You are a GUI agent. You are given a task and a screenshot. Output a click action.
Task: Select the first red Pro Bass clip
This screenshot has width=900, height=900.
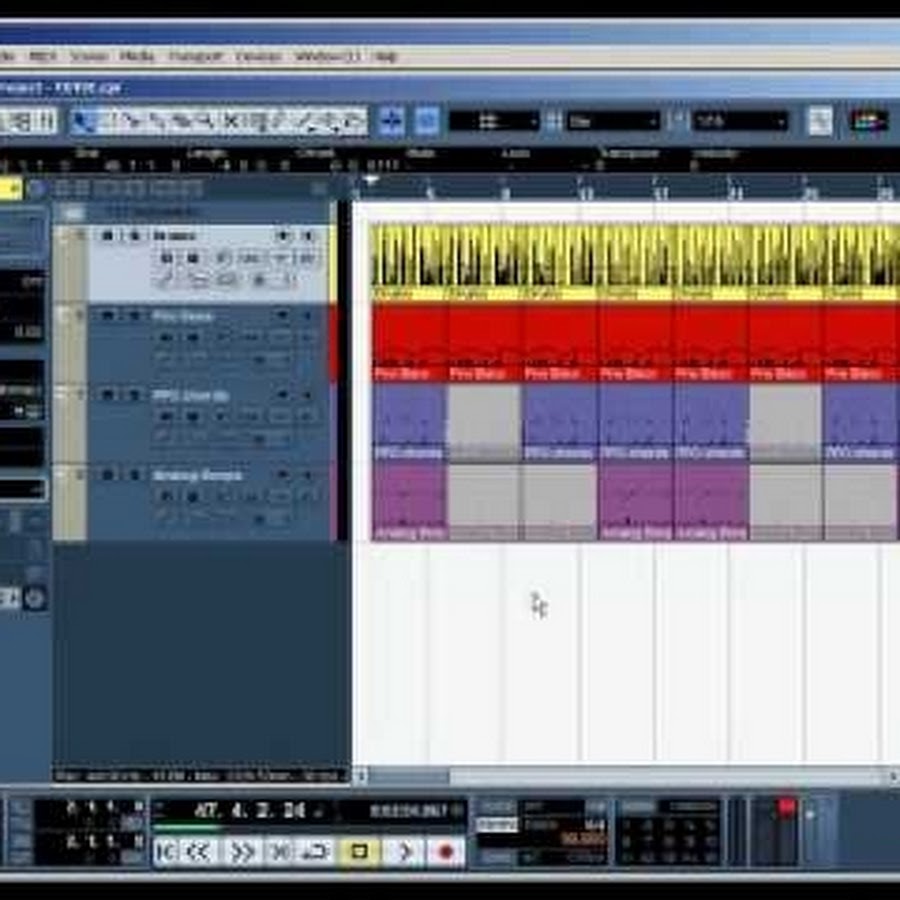[408, 340]
